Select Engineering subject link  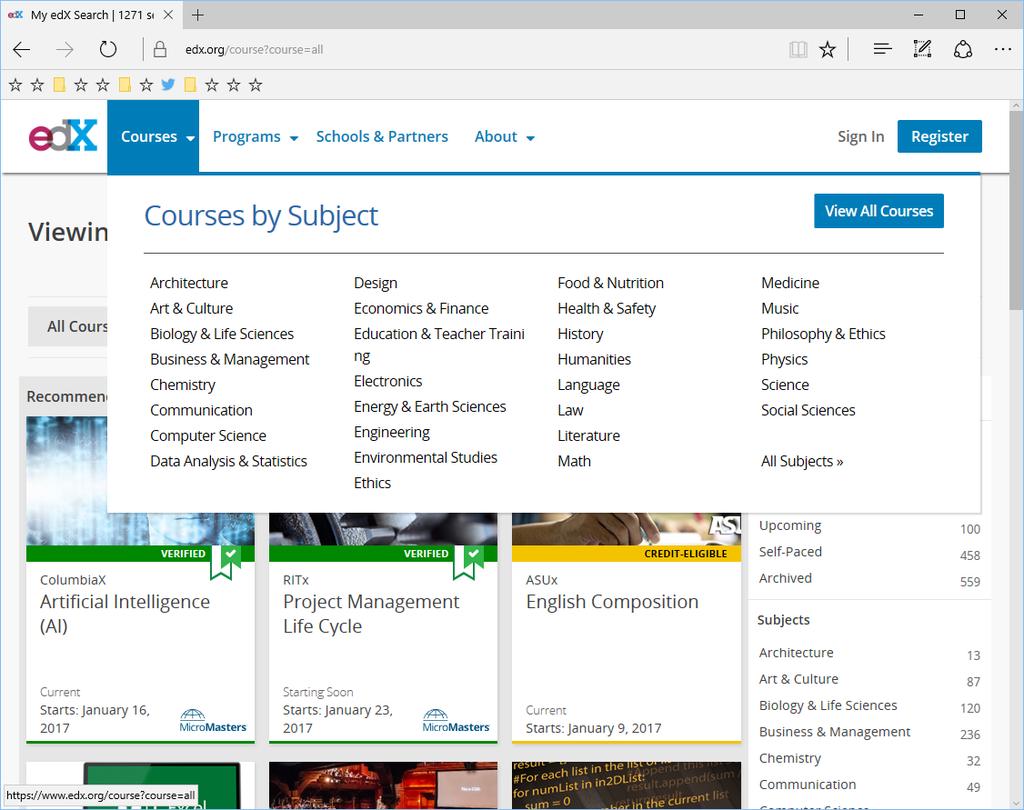tap(392, 432)
